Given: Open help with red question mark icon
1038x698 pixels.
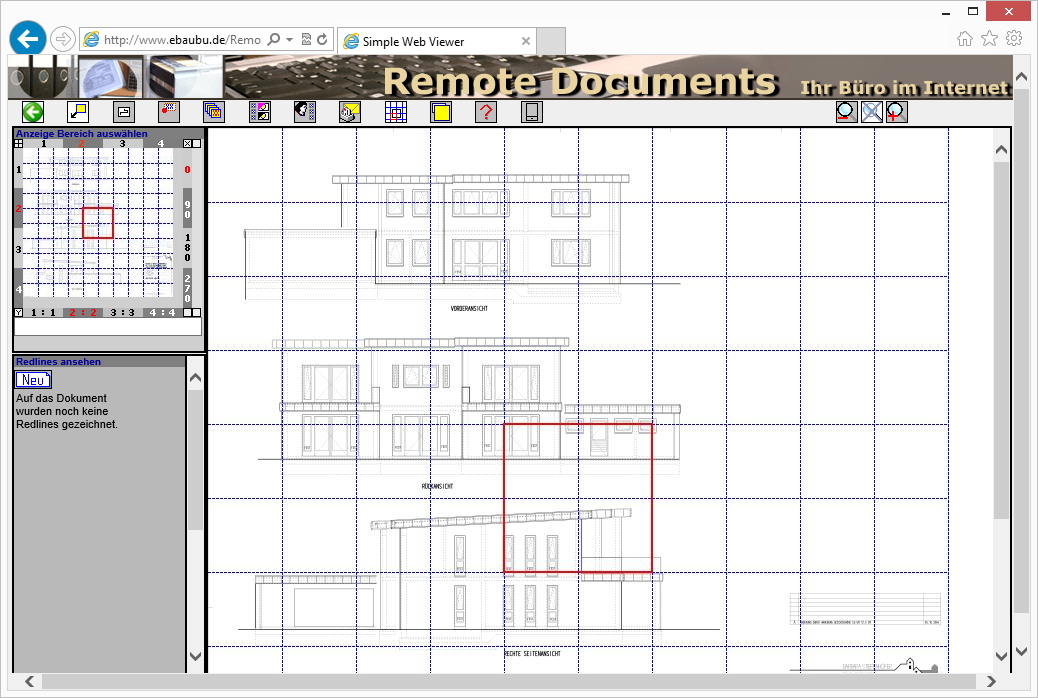Looking at the screenshot, I should (486, 112).
